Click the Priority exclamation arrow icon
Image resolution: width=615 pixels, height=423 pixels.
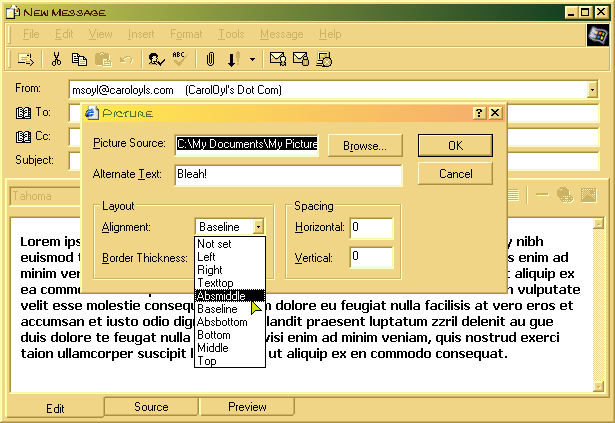pos(234,60)
